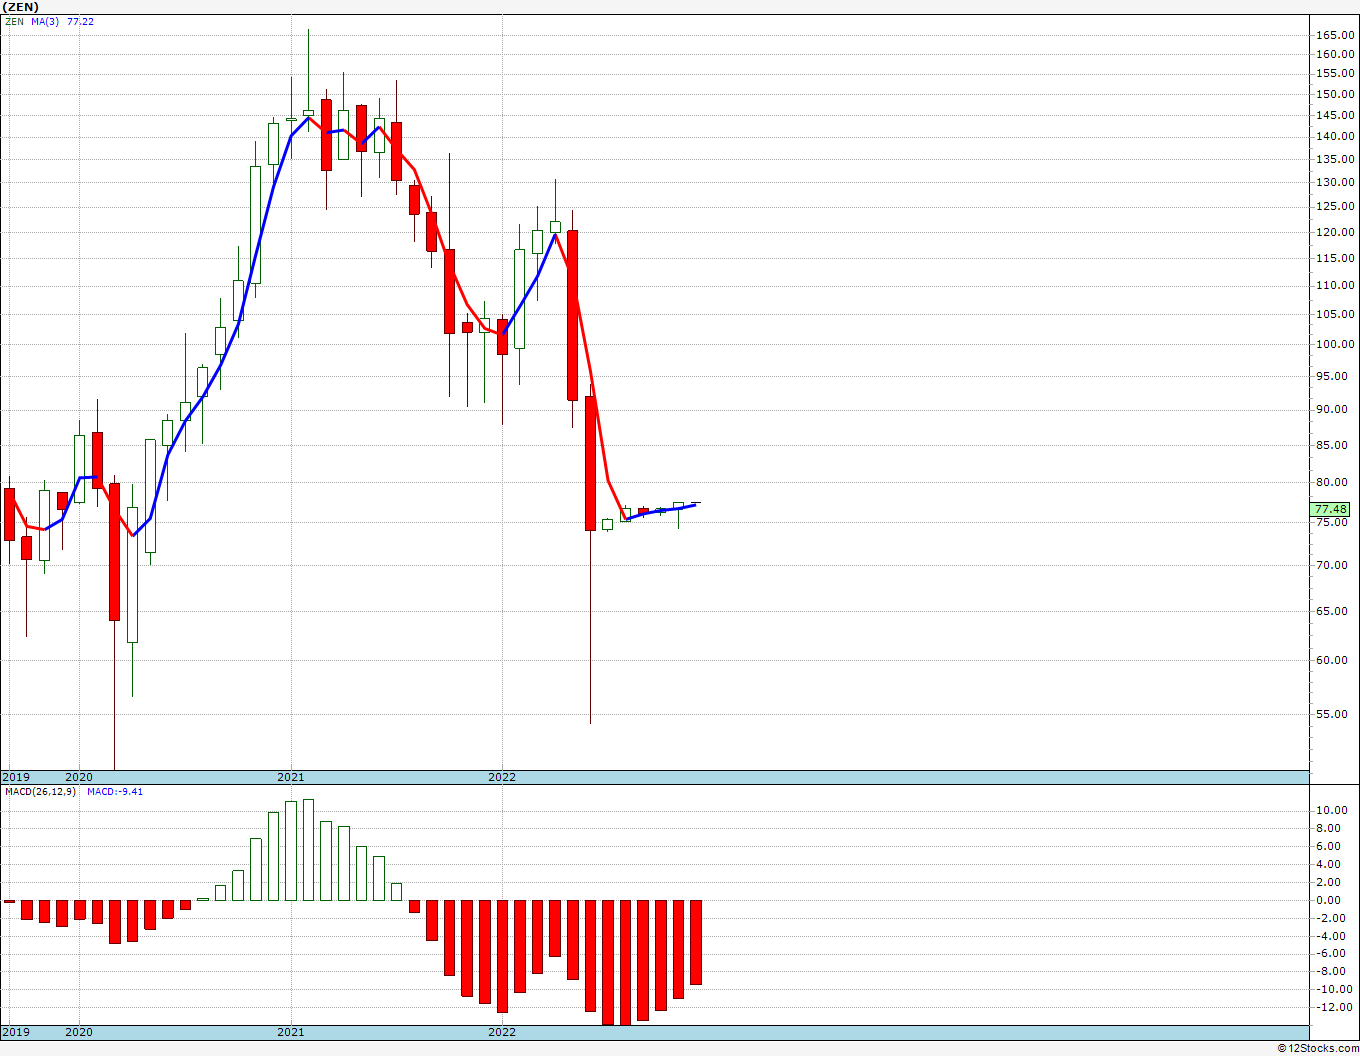Screen dimensions: 1360x1056
Task: Click 2022 on the price chart time axis
Action: [x=502, y=777]
